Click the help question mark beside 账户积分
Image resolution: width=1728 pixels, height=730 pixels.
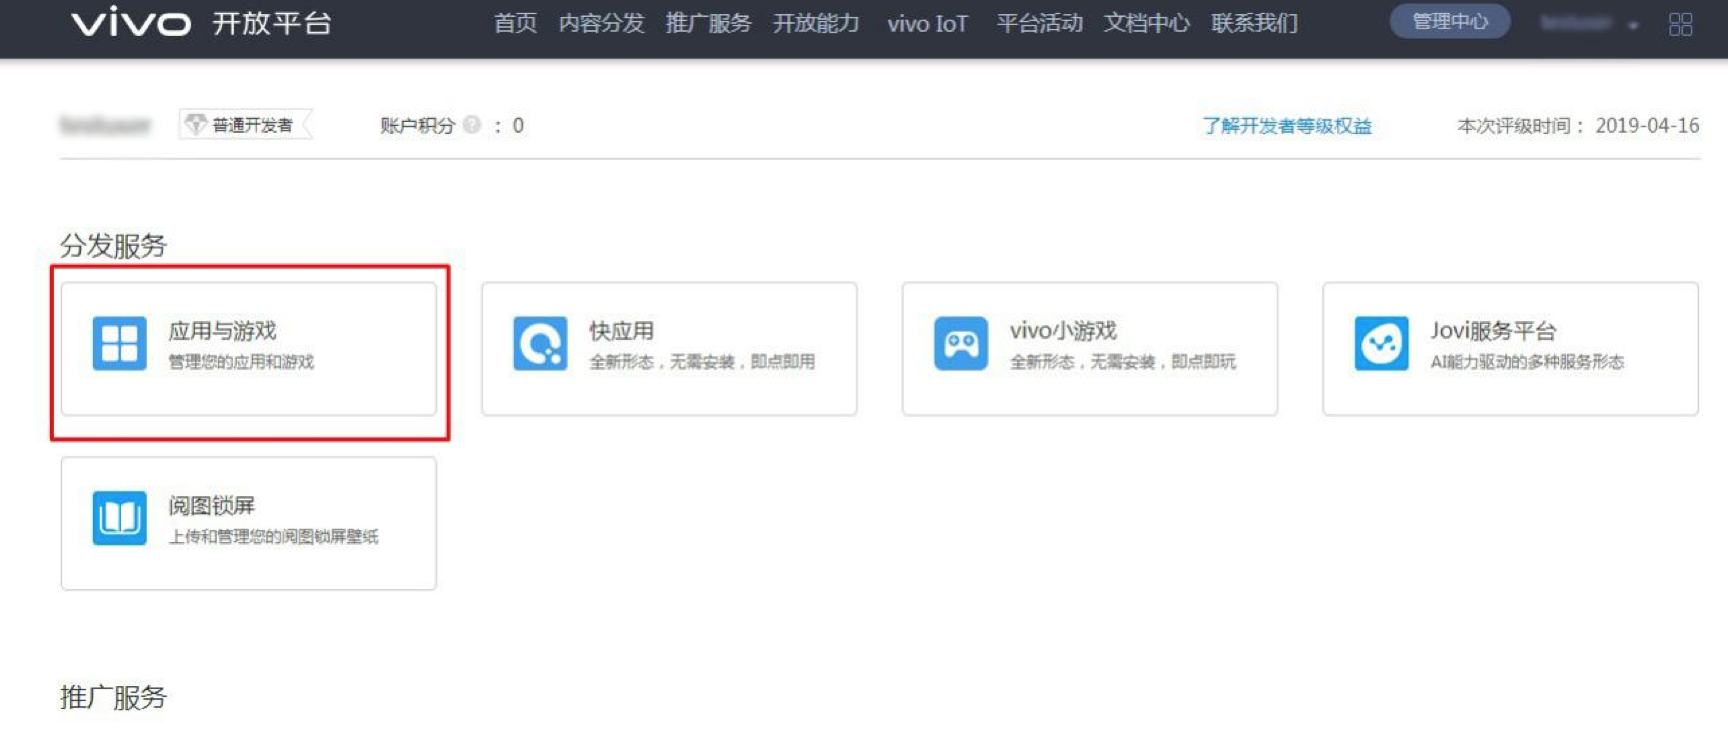tap(472, 125)
